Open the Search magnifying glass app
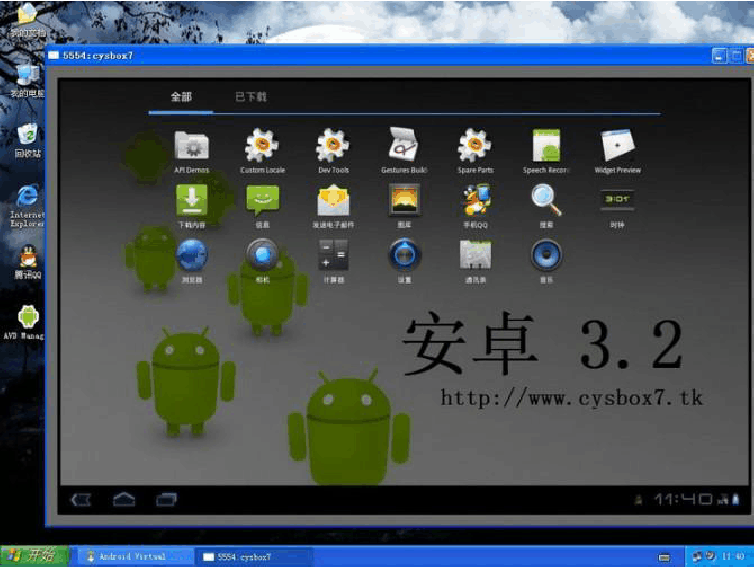The image size is (754, 567). pos(546,206)
